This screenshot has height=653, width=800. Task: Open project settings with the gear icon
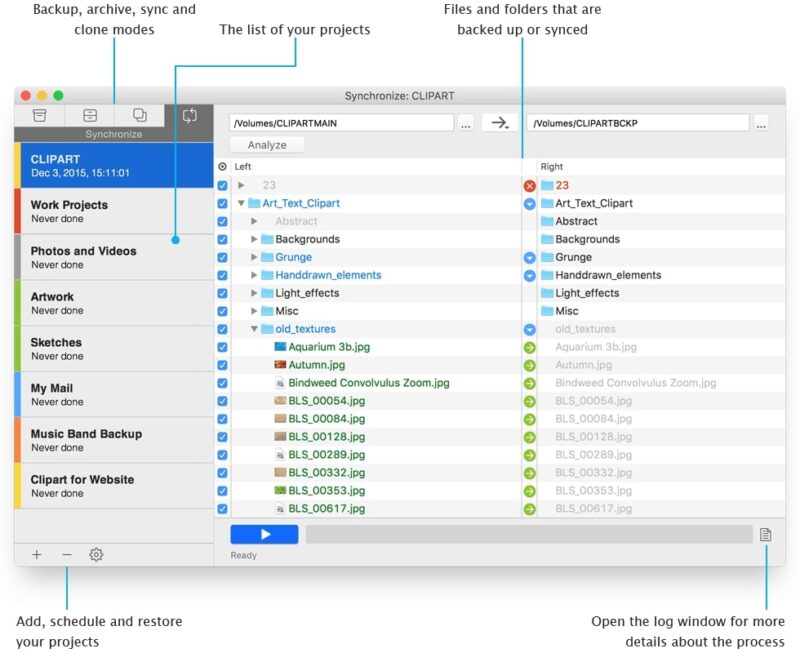click(x=96, y=554)
